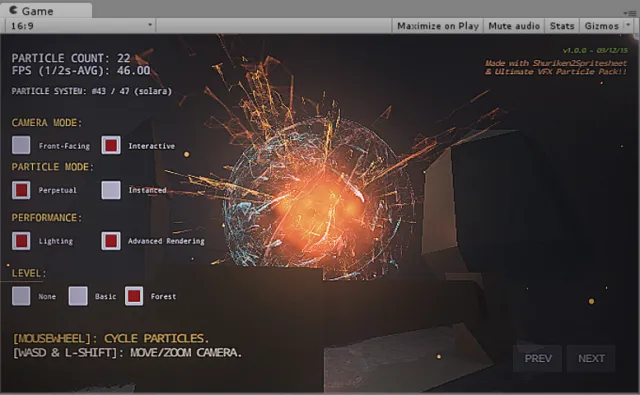Uncheck the Forest level checkbox
This screenshot has height=395, width=640.
(134, 296)
